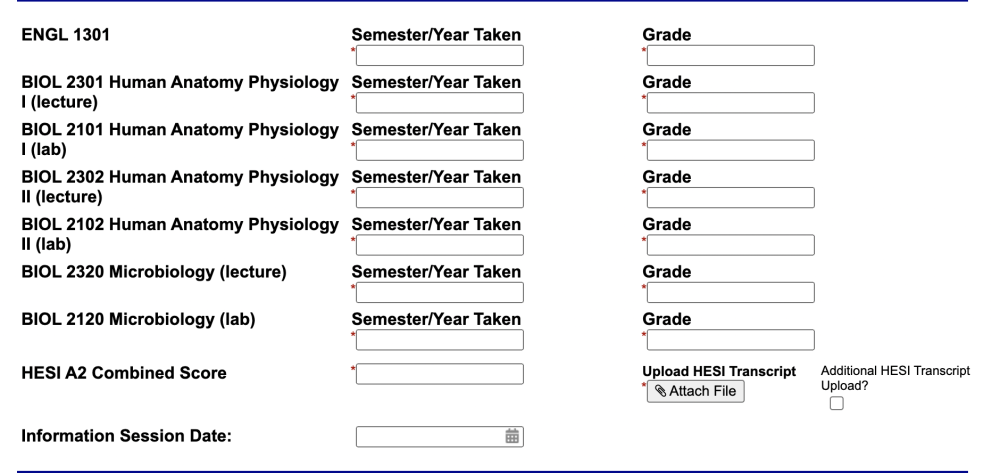Screen dimensions: 1000x473
Task: Click the Information Session Date input field
Action: pyautogui.click(x=439, y=437)
